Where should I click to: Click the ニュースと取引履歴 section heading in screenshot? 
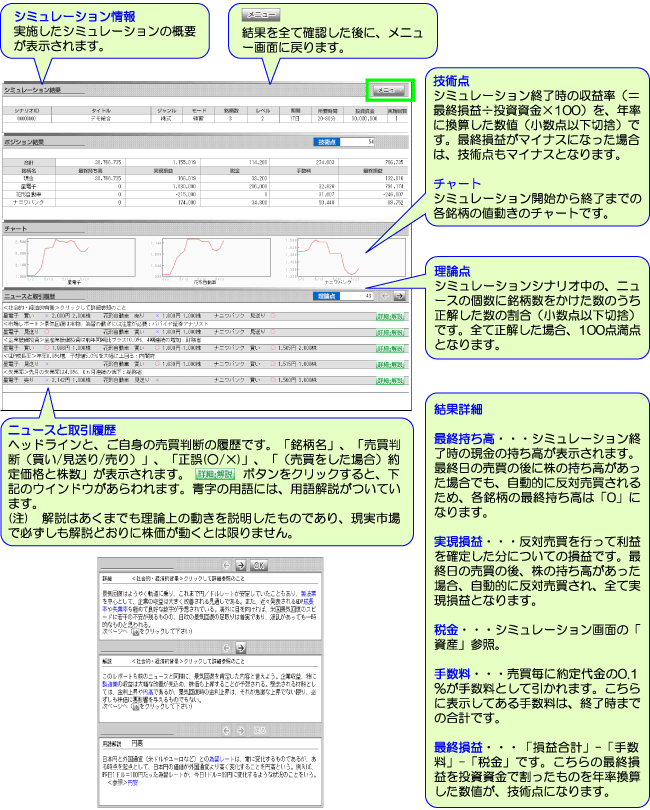pos(29,296)
